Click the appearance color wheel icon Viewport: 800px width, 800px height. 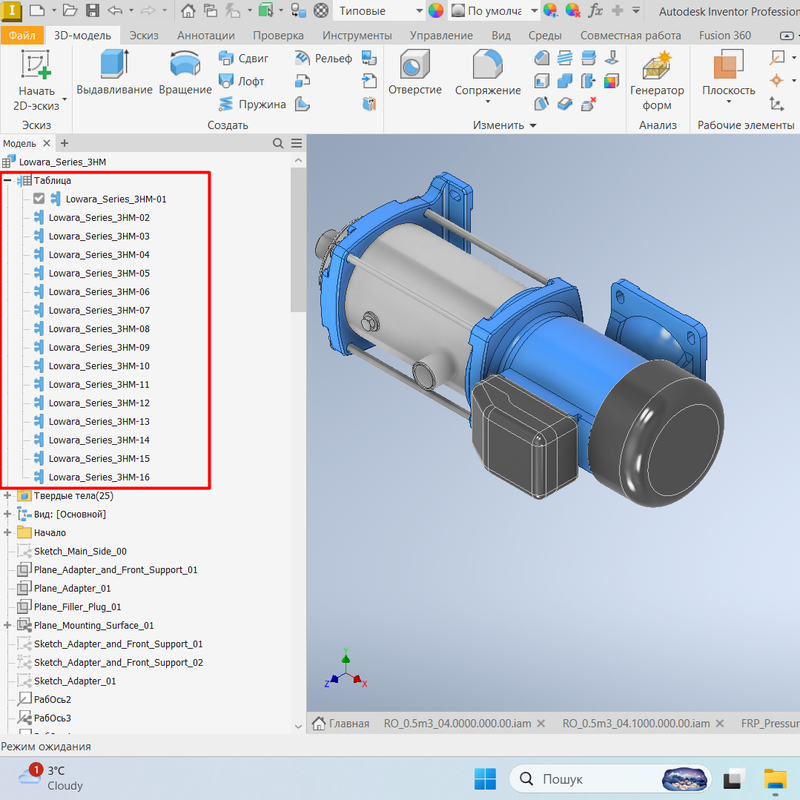pos(436,11)
